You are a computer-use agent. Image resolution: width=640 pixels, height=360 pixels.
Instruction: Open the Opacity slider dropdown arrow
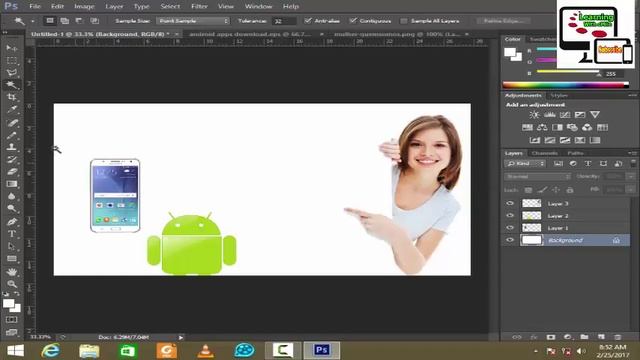click(x=631, y=176)
